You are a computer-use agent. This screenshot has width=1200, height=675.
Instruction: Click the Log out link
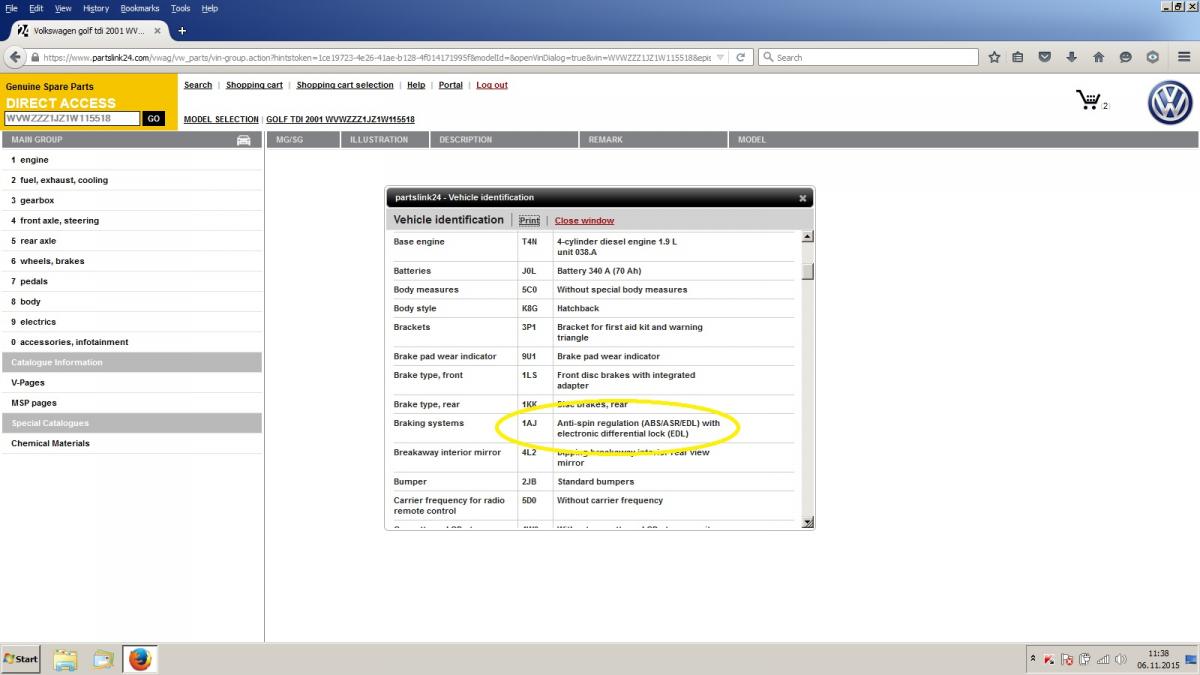(492, 85)
